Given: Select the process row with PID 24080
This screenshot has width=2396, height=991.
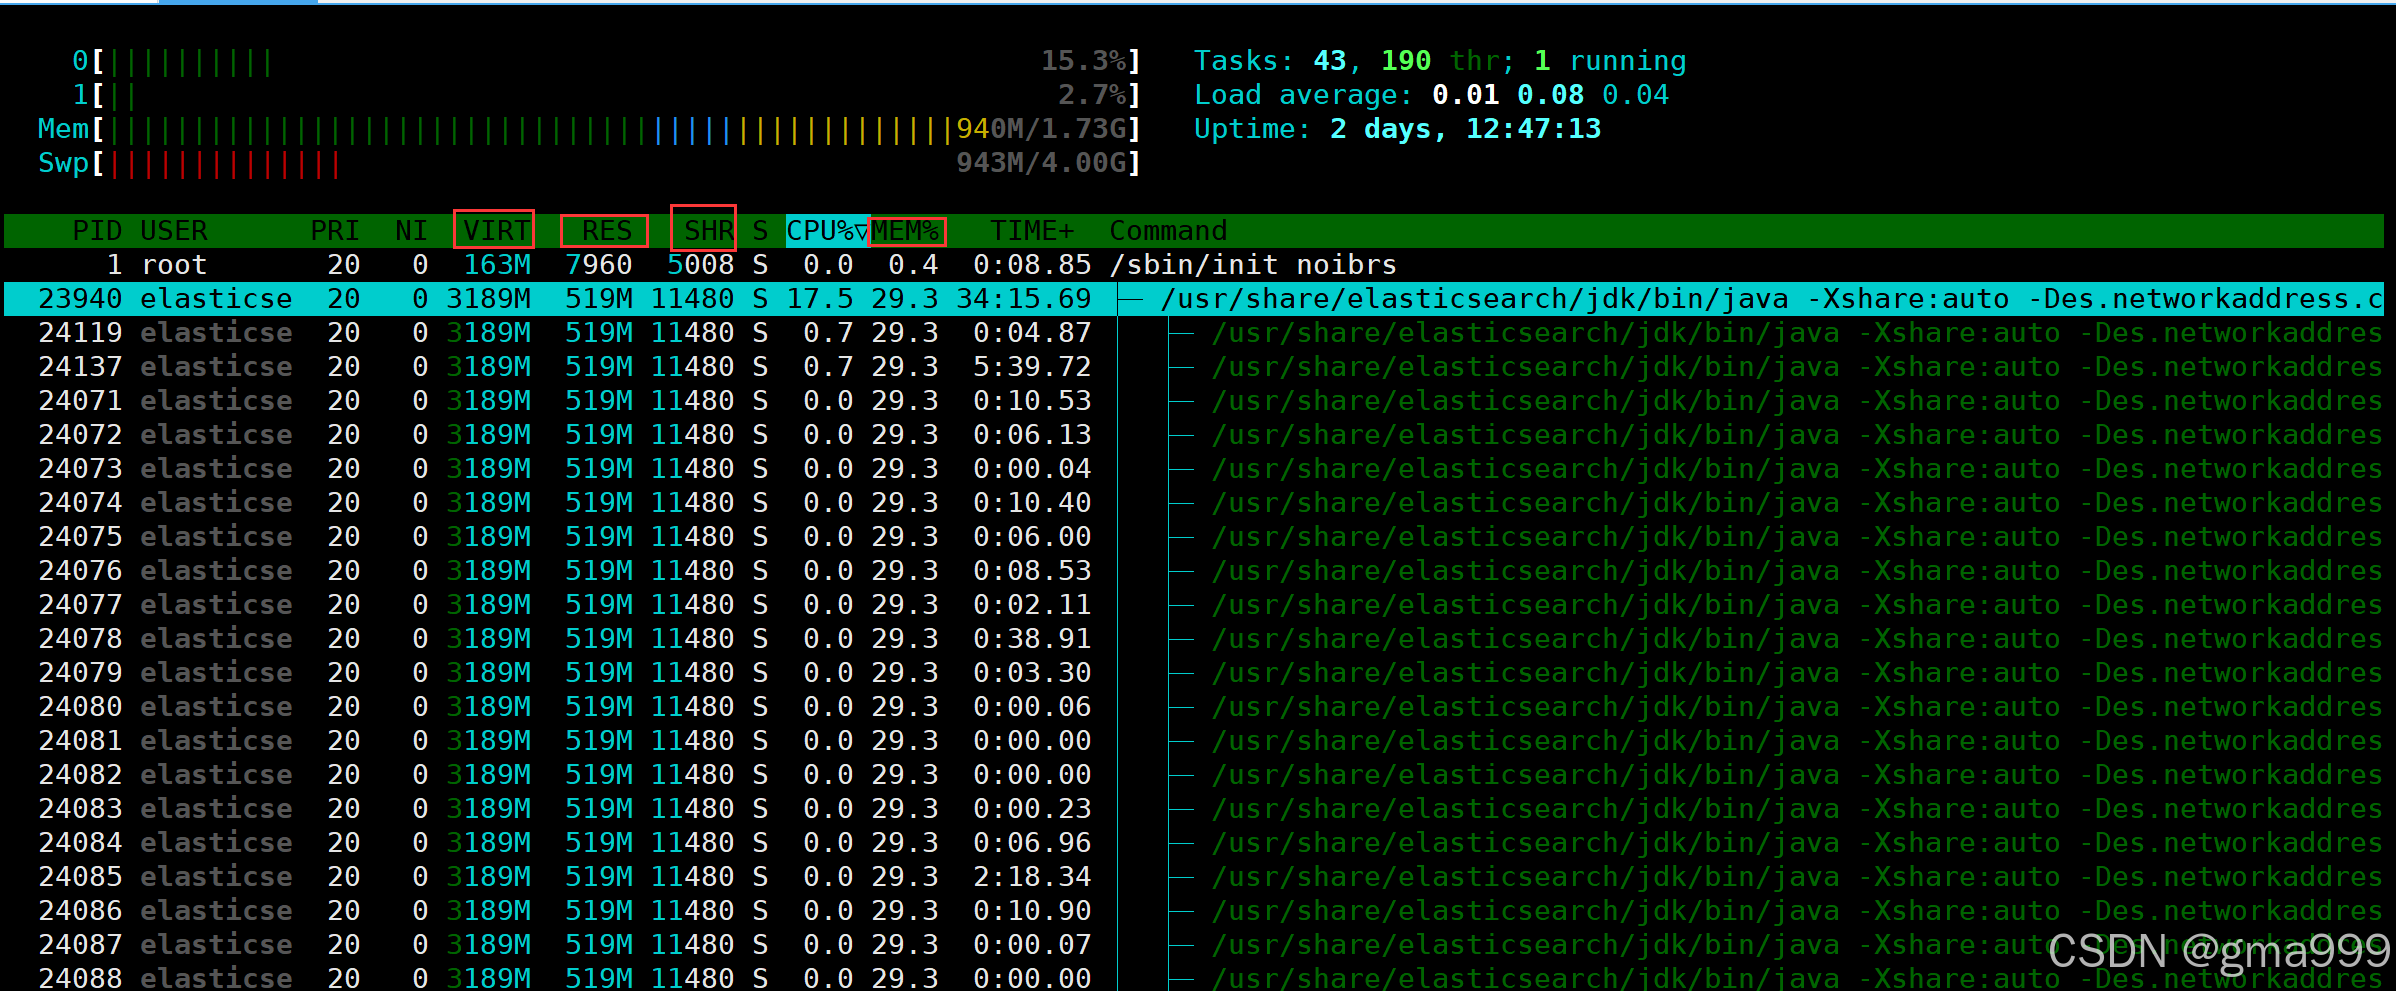Looking at the screenshot, I should [1194, 707].
